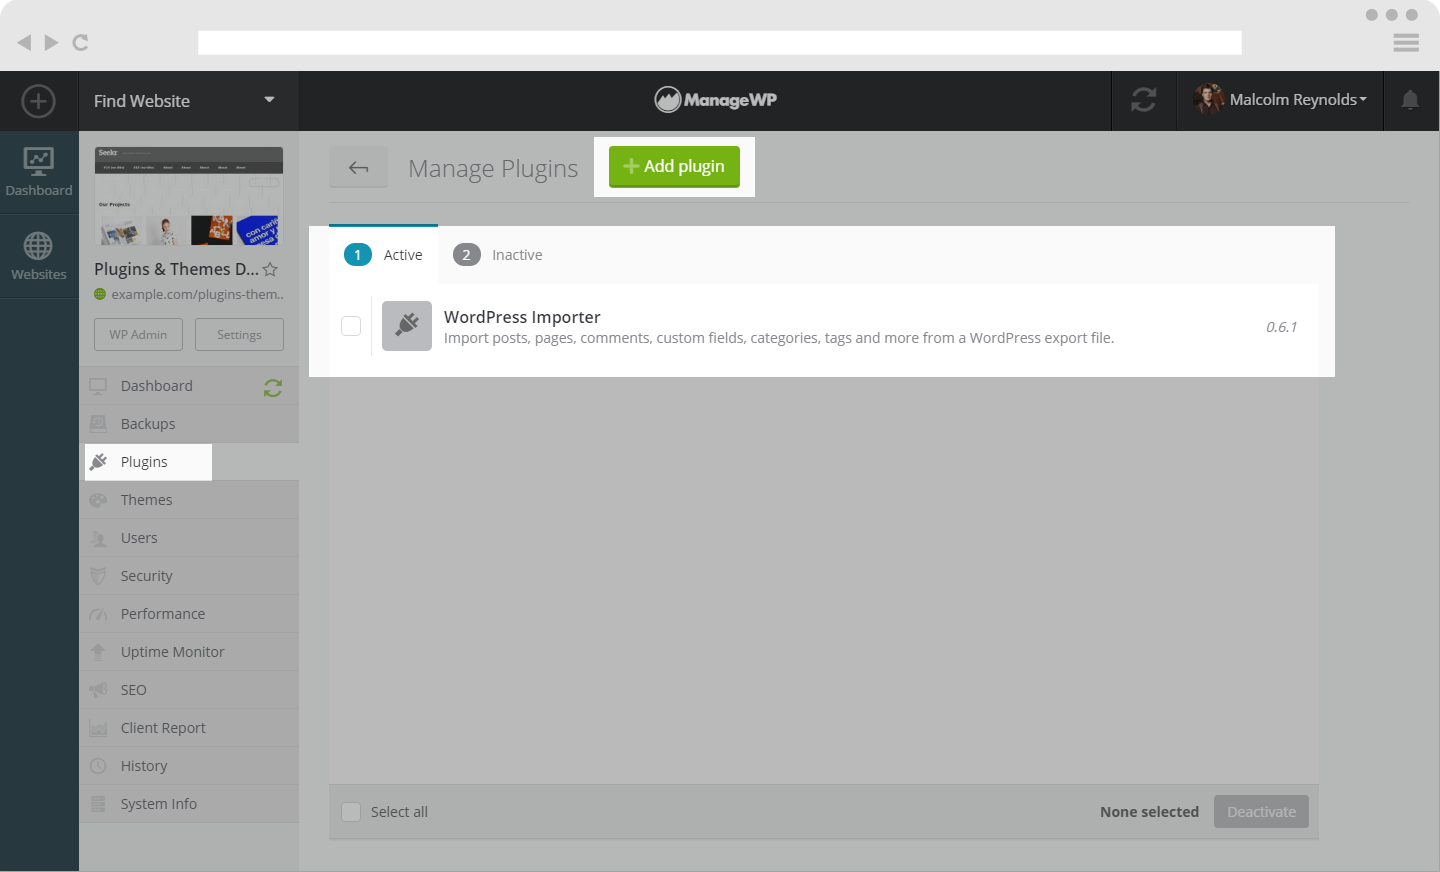This screenshot has height=872, width=1440.
Task: Click the ManageWP logo
Action: (x=716, y=100)
